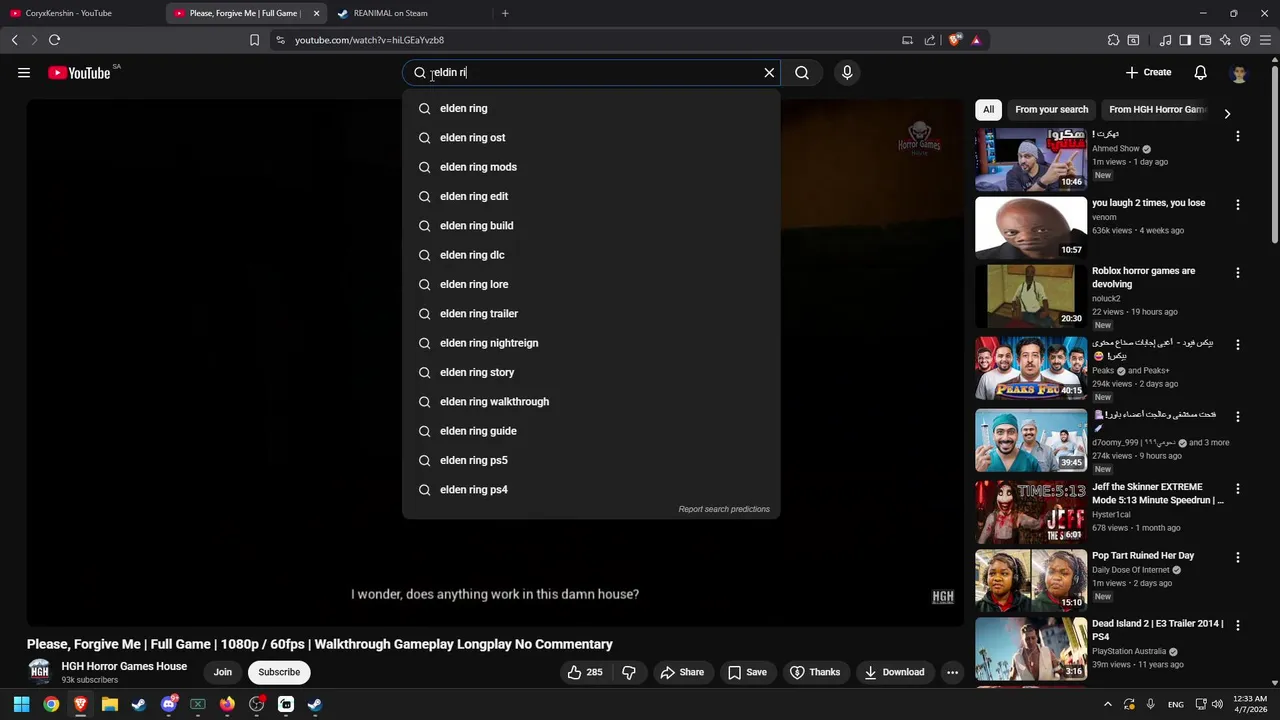Open OBS Studio from taskbar
This screenshot has width=1280, height=720.
257,704
